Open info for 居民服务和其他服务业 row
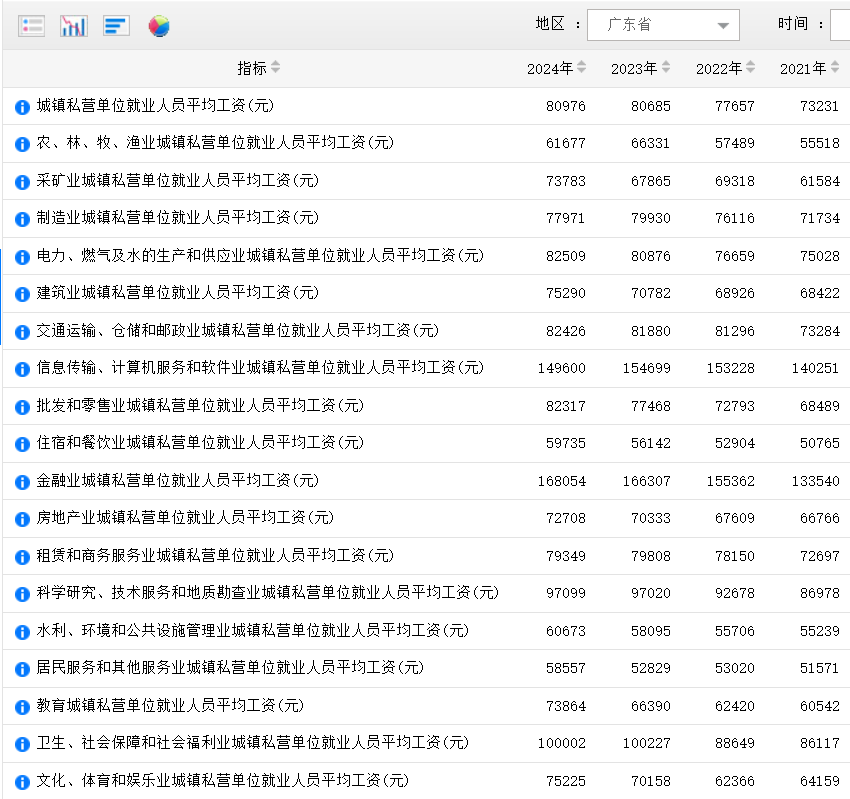 tap(22, 669)
